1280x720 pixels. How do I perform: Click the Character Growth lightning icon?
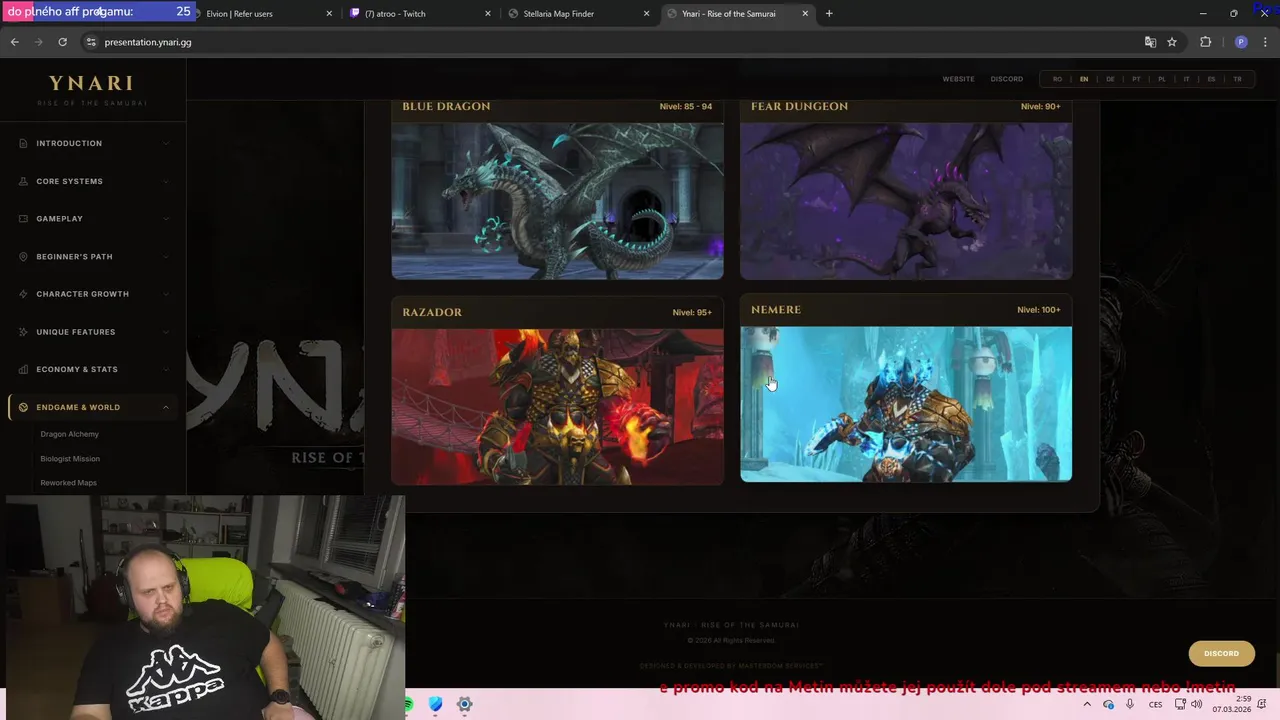pyautogui.click(x=23, y=294)
